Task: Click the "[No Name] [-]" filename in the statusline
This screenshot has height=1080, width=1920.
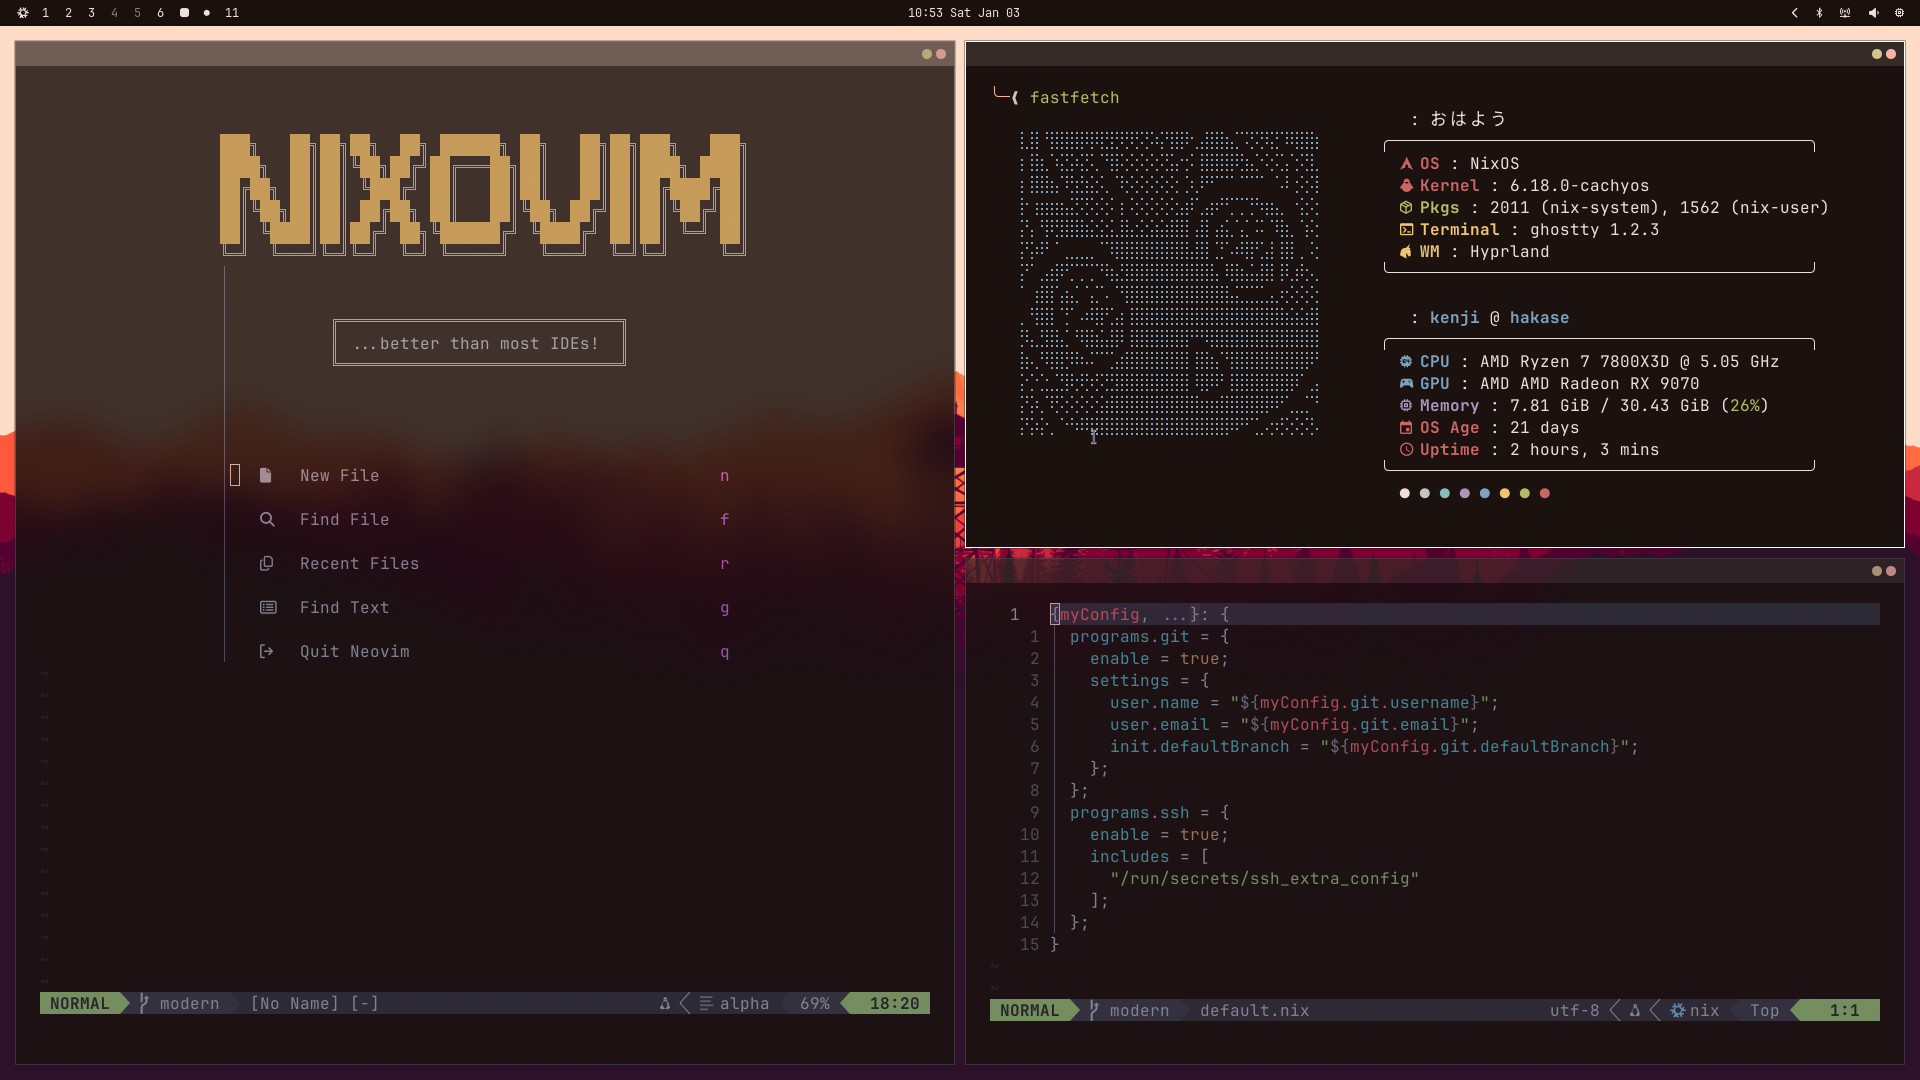Action: click(315, 1004)
